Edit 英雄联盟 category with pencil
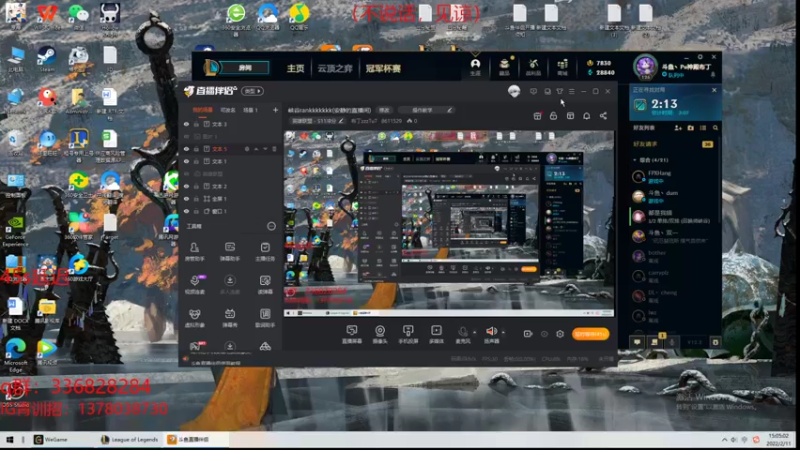The image size is (800, 450). point(341,121)
